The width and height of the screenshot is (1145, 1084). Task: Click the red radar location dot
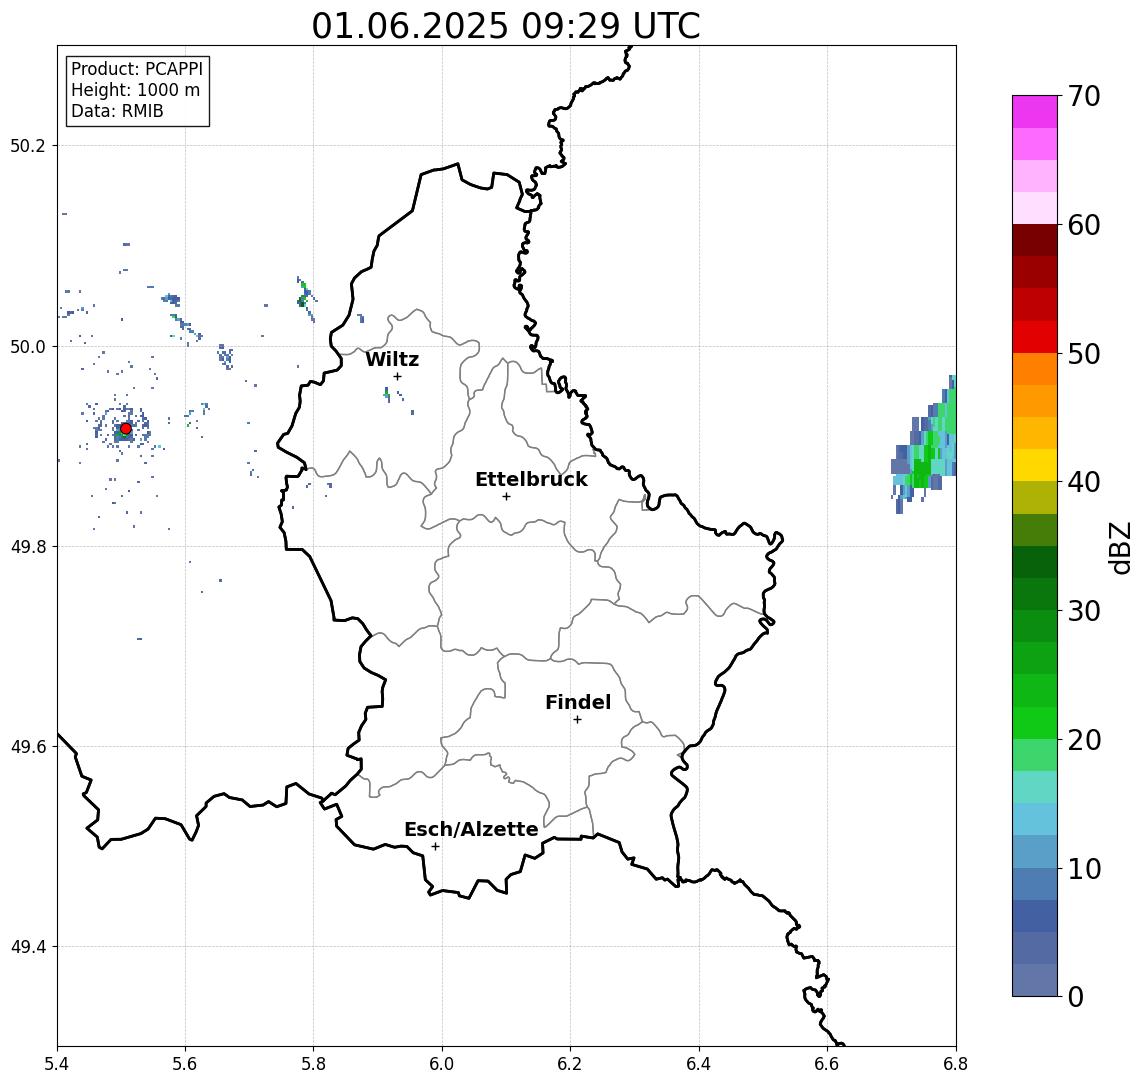pos(126,428)
